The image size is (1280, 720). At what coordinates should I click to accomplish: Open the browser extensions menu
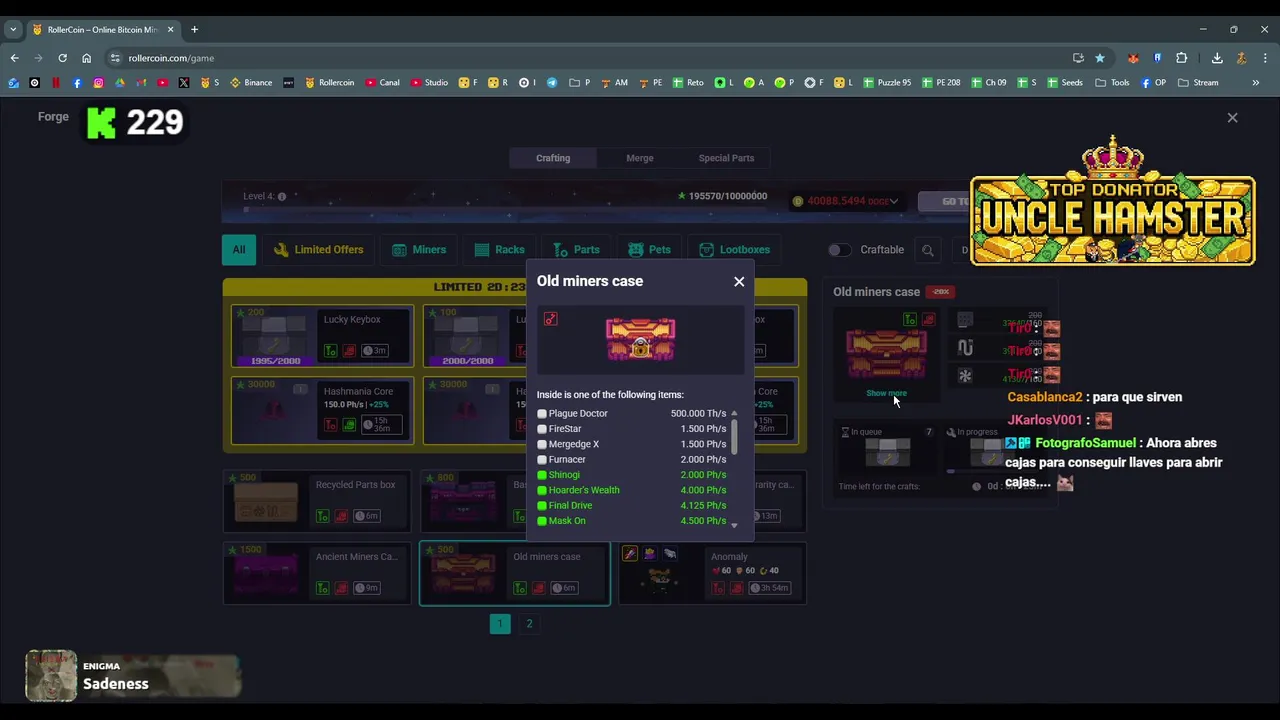[x=1181, y=58]
